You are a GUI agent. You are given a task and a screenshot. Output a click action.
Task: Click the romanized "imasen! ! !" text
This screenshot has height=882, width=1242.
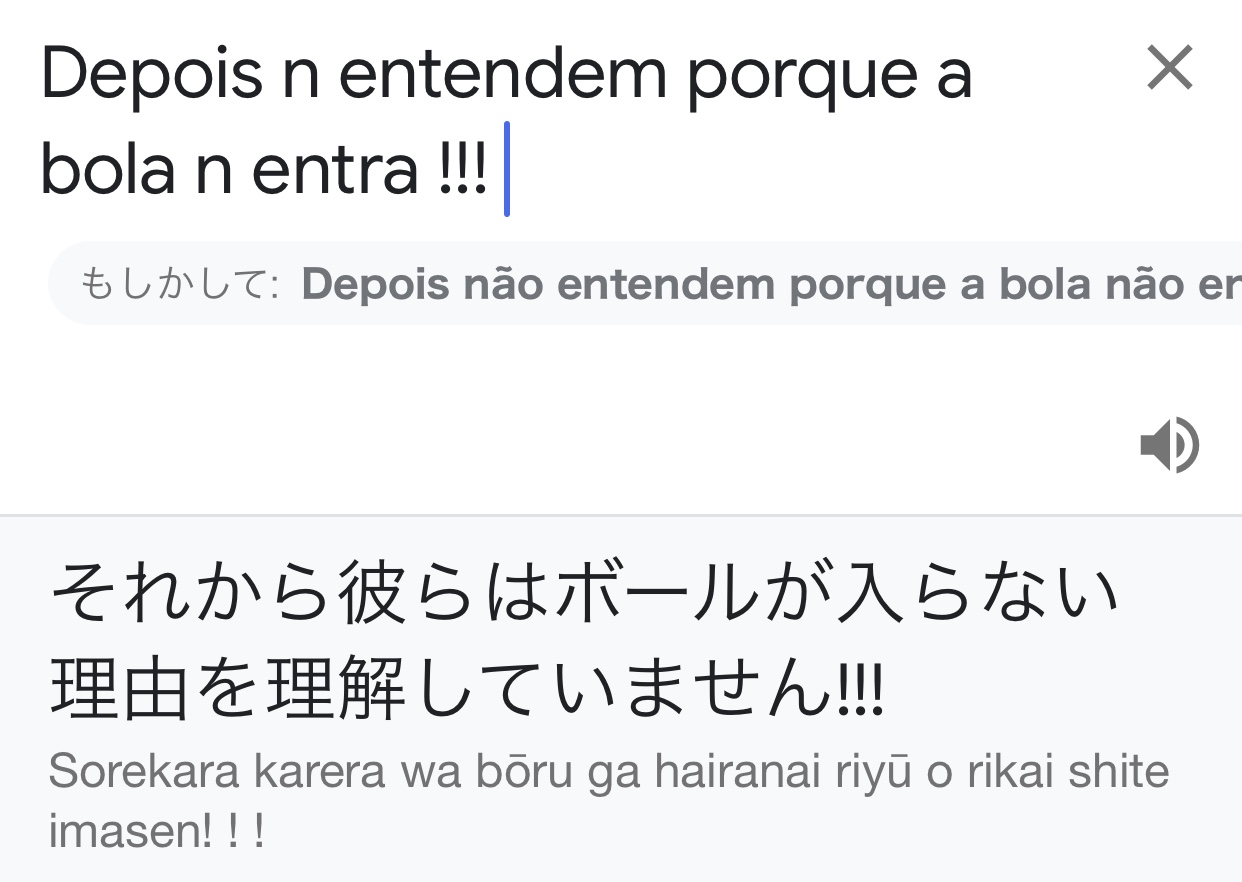click(x=157, y=831)
